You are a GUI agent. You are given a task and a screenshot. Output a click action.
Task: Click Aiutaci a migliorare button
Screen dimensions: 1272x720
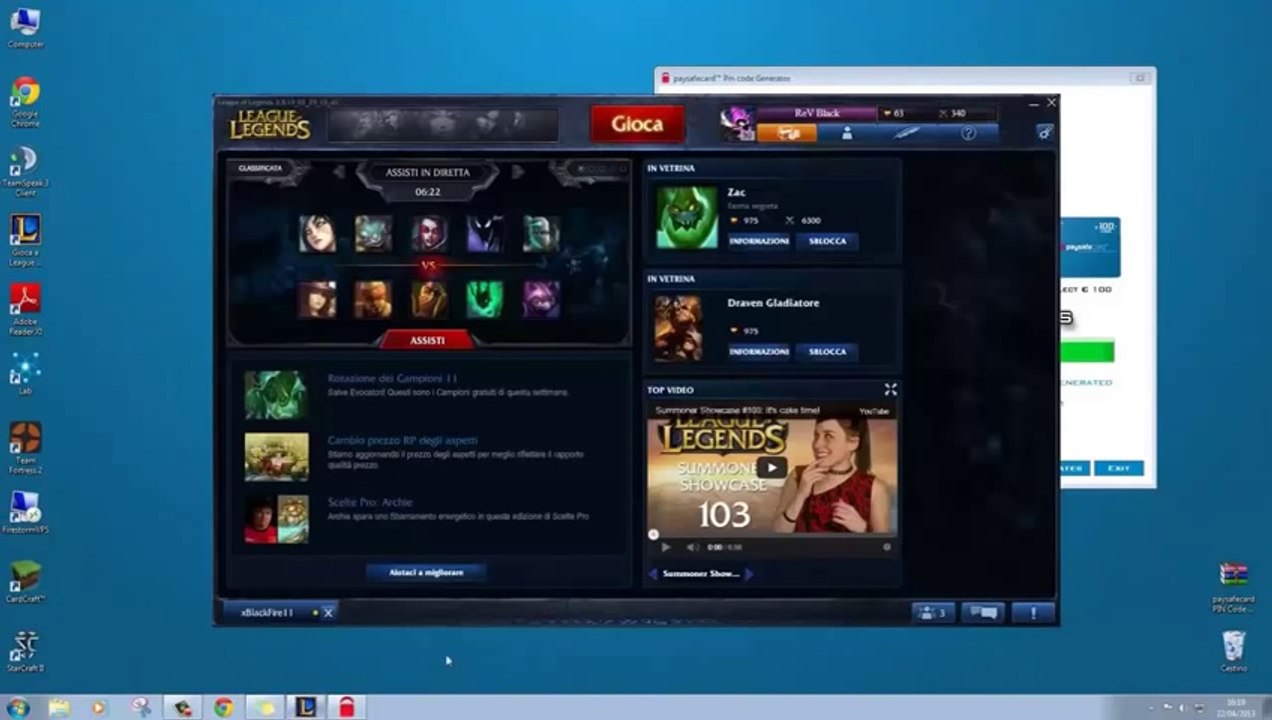click(426, 572)
